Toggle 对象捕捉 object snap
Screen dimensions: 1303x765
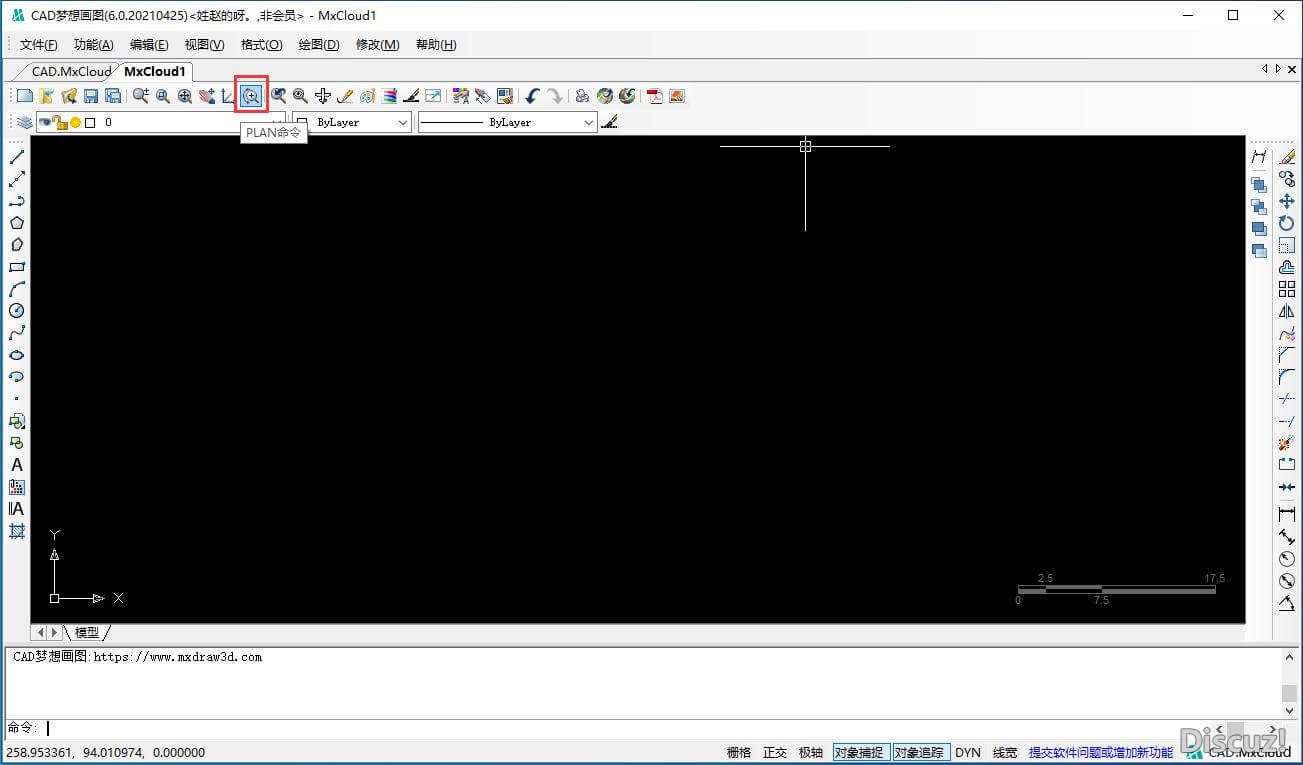click(859, 752)
